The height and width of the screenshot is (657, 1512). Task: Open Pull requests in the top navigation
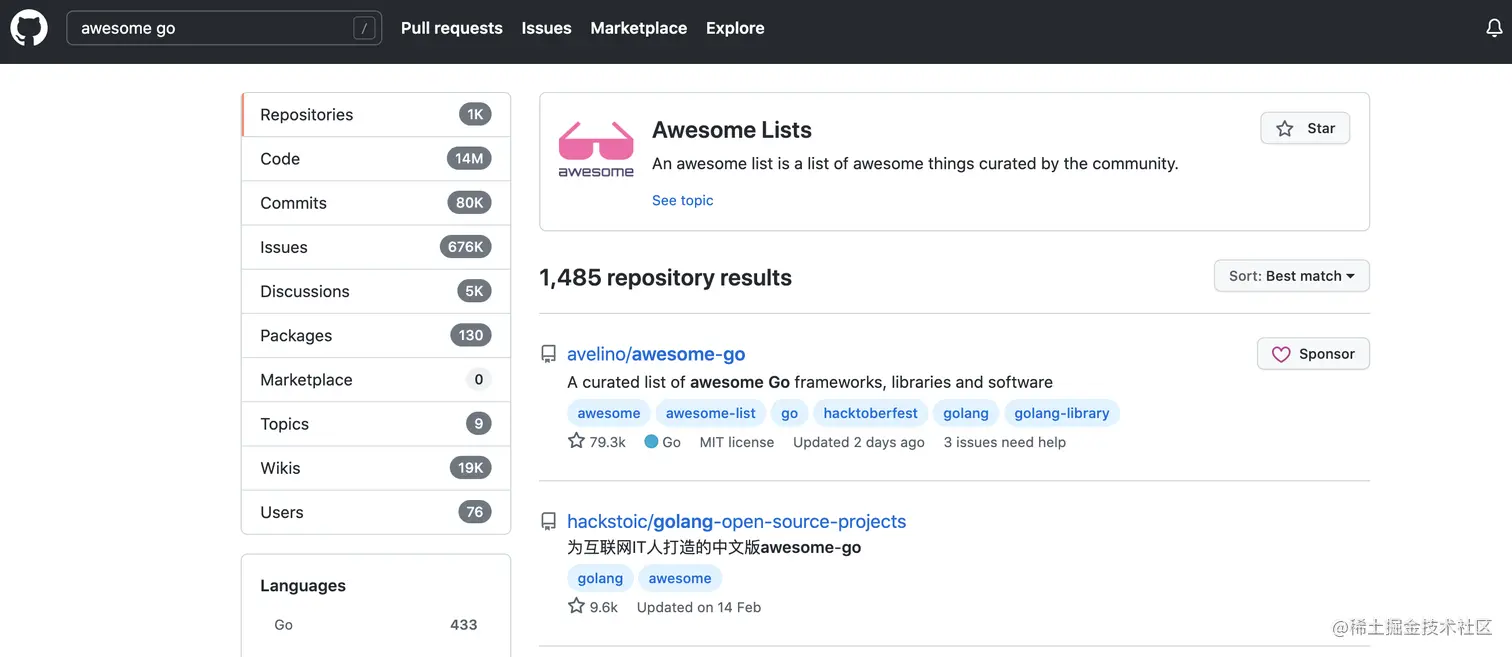point(452,28)
